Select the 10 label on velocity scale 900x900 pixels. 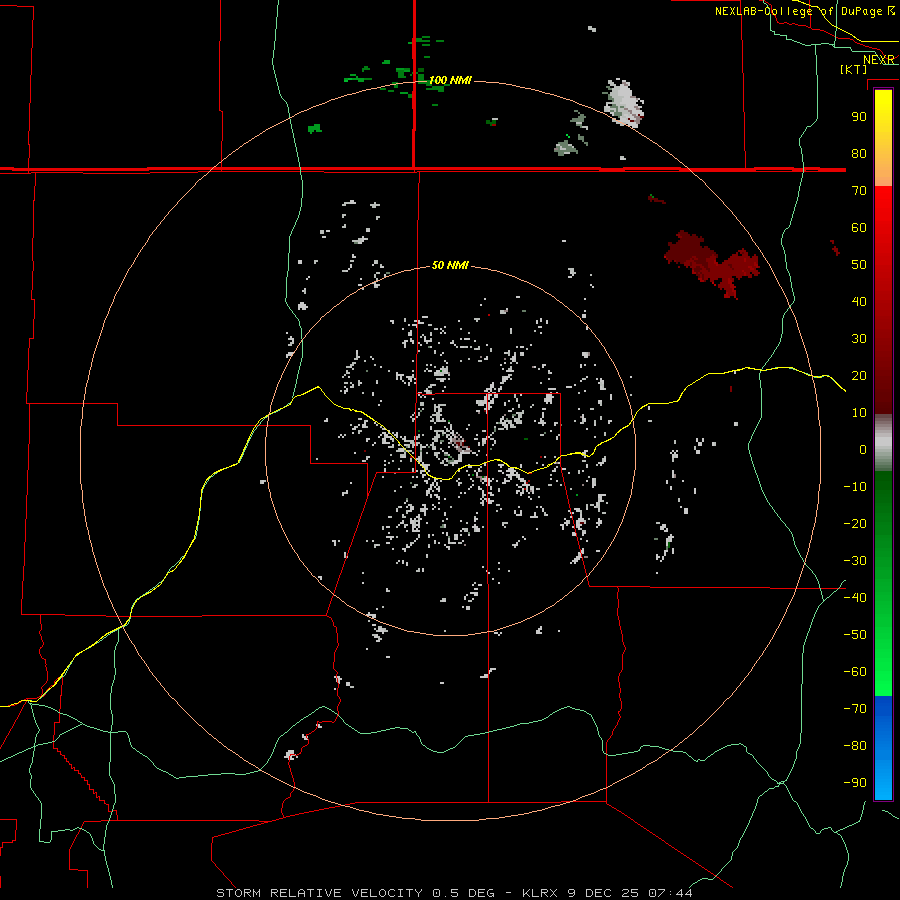pos(859,413)
